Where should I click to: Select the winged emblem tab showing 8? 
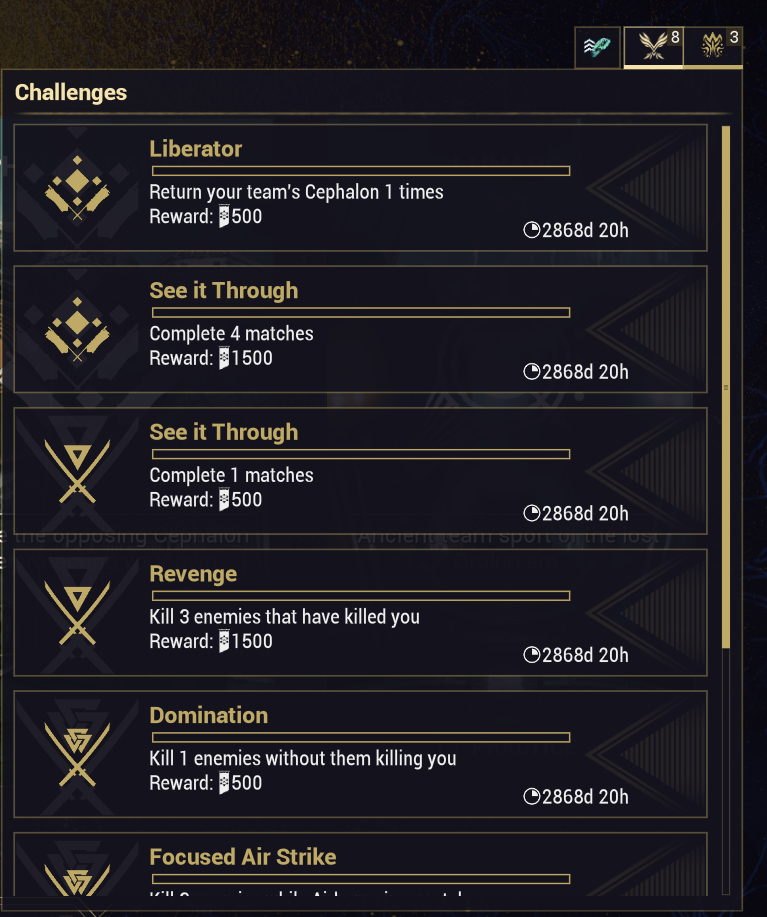pyautogui.click(x=653, y=47)
